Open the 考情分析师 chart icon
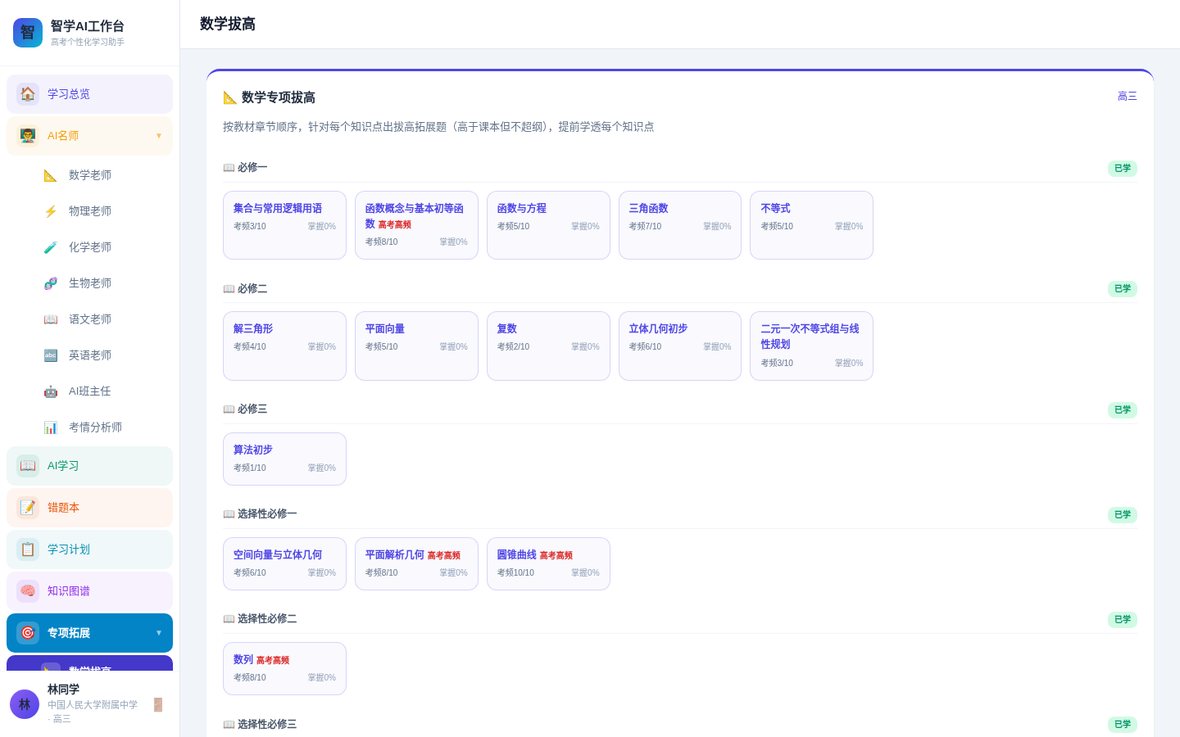 point(50,428)
